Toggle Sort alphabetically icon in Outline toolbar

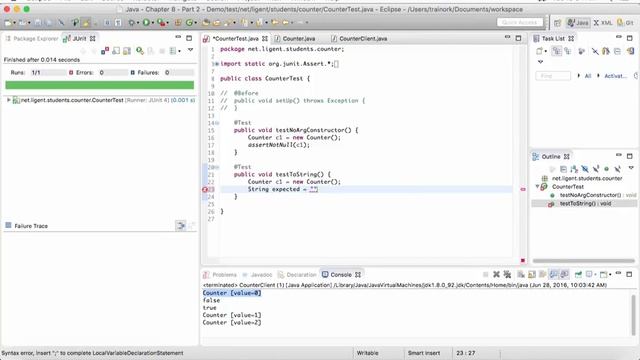pos(574,169)
